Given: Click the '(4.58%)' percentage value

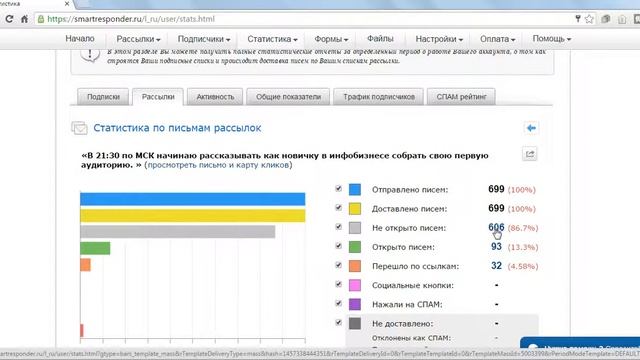Looking at the screenshot, I should [x=523, y=266].
